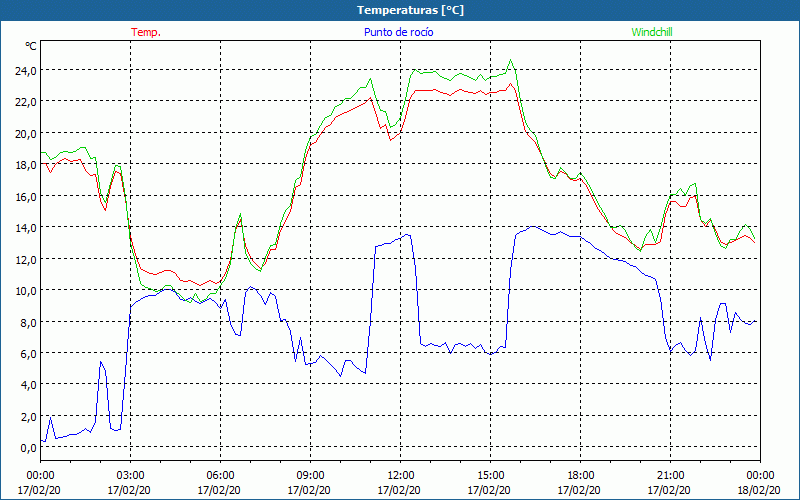Click the 12,0 y-axis value
This screenshot has width=800, height=500.
pyautogui.click(x=26, y=259)
